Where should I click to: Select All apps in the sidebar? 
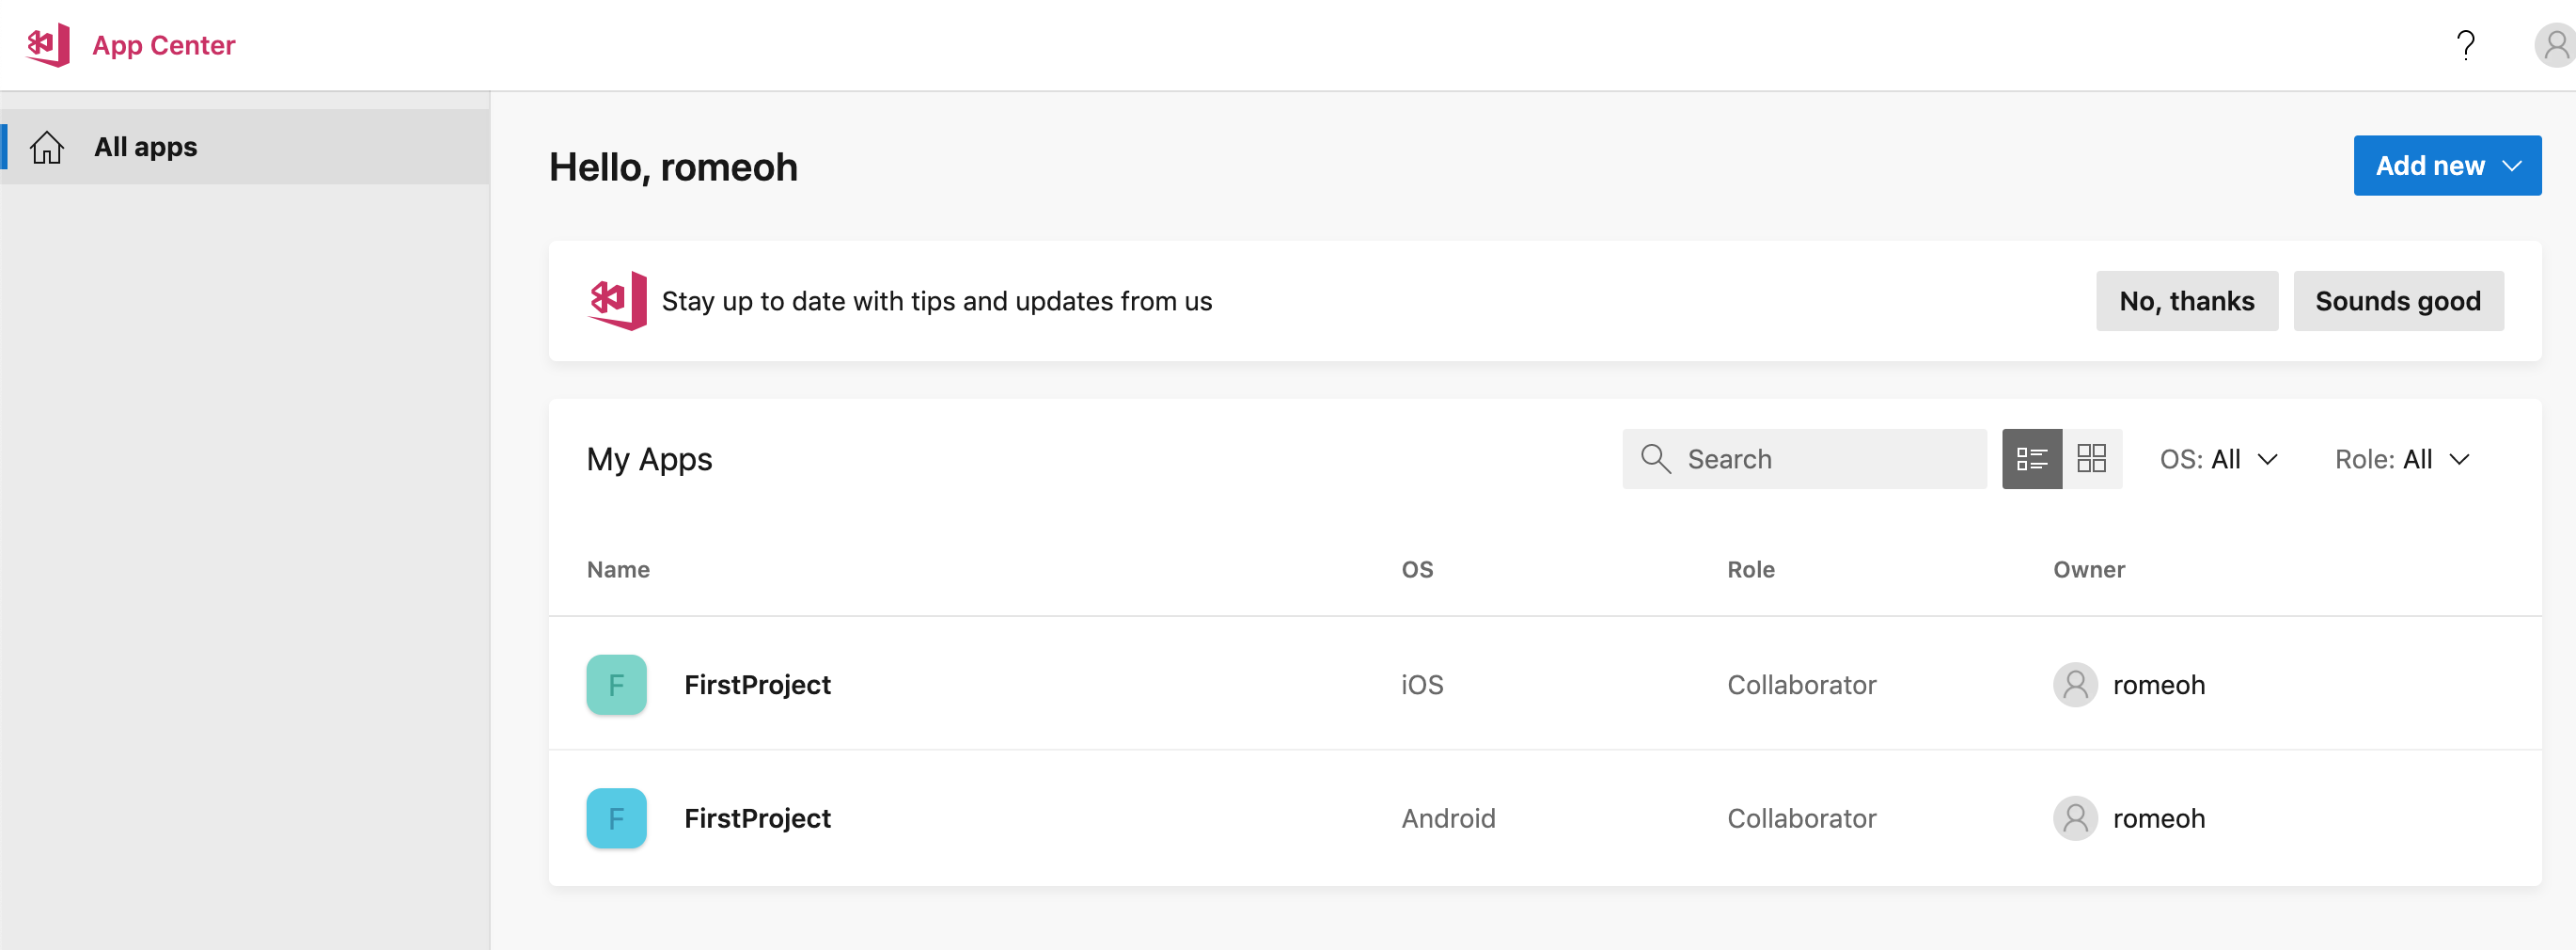click(146, 147)
